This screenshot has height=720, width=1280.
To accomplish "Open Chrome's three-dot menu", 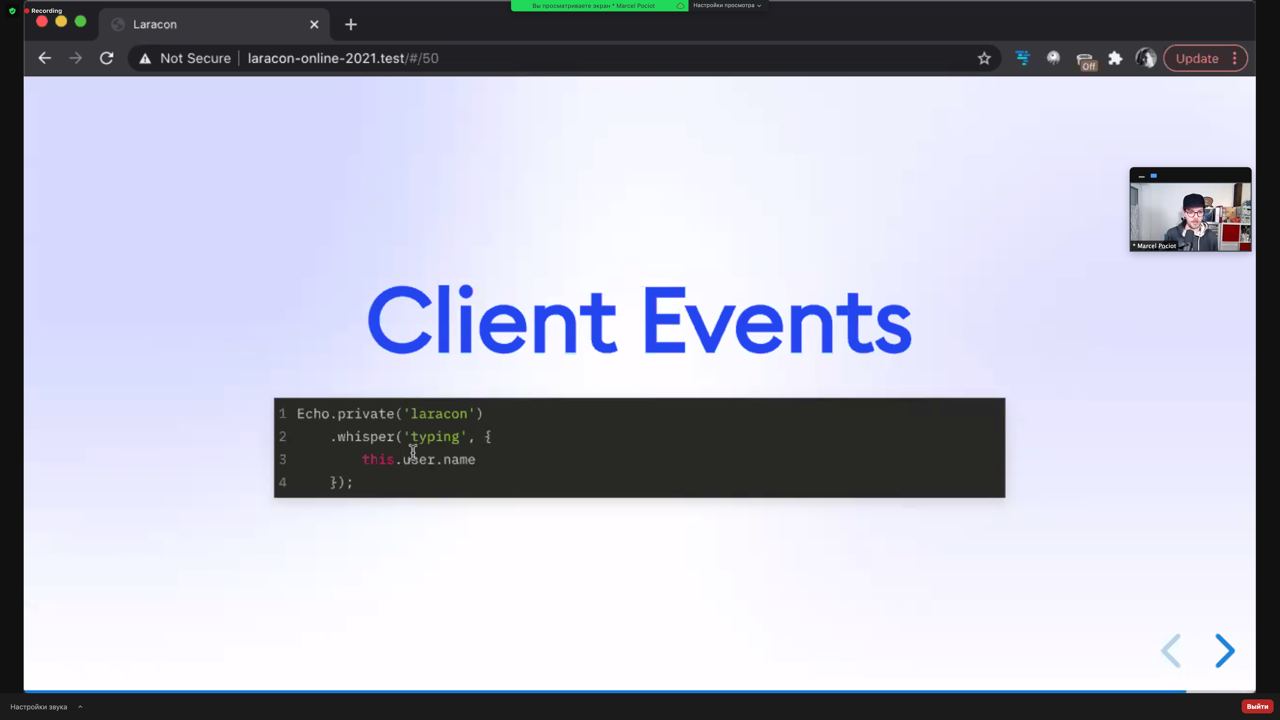I will point(1235,58).
